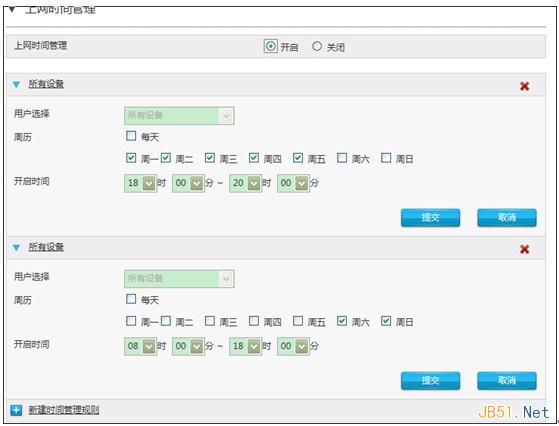This screenshot has width=559, height=426.
Task: Open 用户选择 dropdown in first rule
Action: click(x=179, y=116)
